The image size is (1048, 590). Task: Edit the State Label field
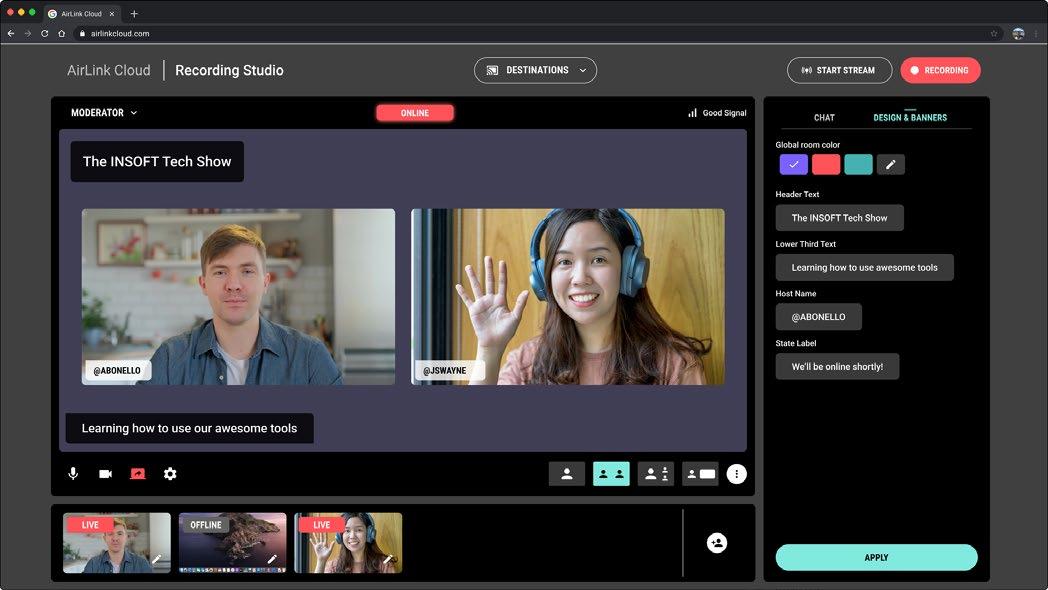click(837, 366)
